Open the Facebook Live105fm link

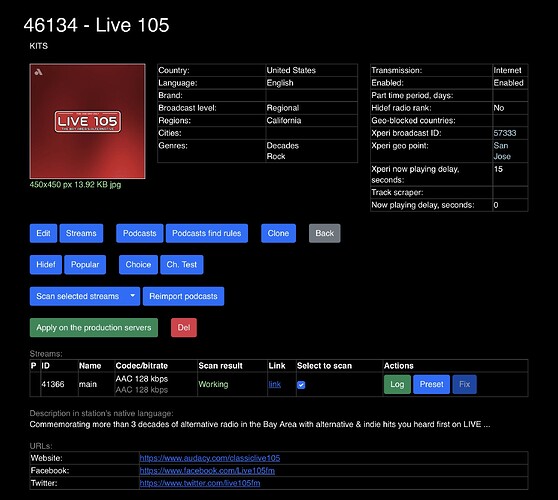207,471
